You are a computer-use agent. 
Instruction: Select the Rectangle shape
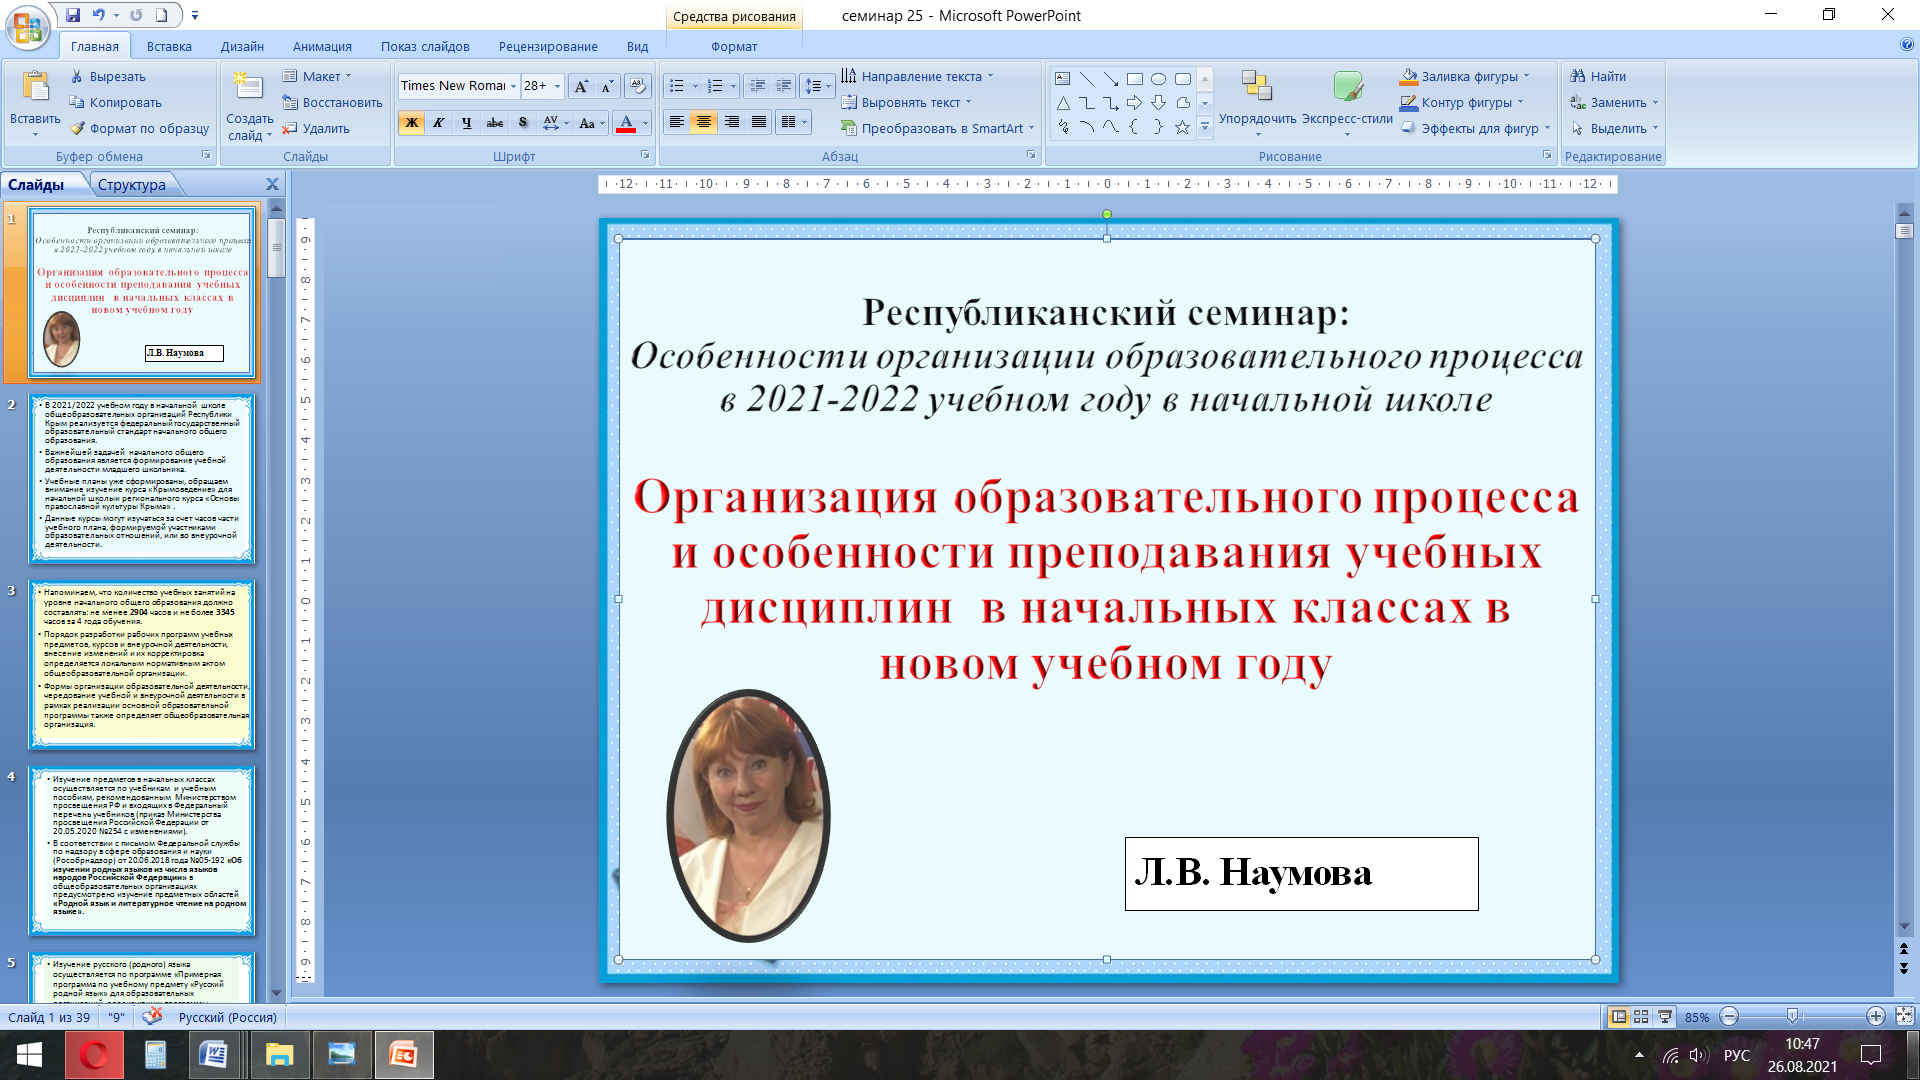1135,79
